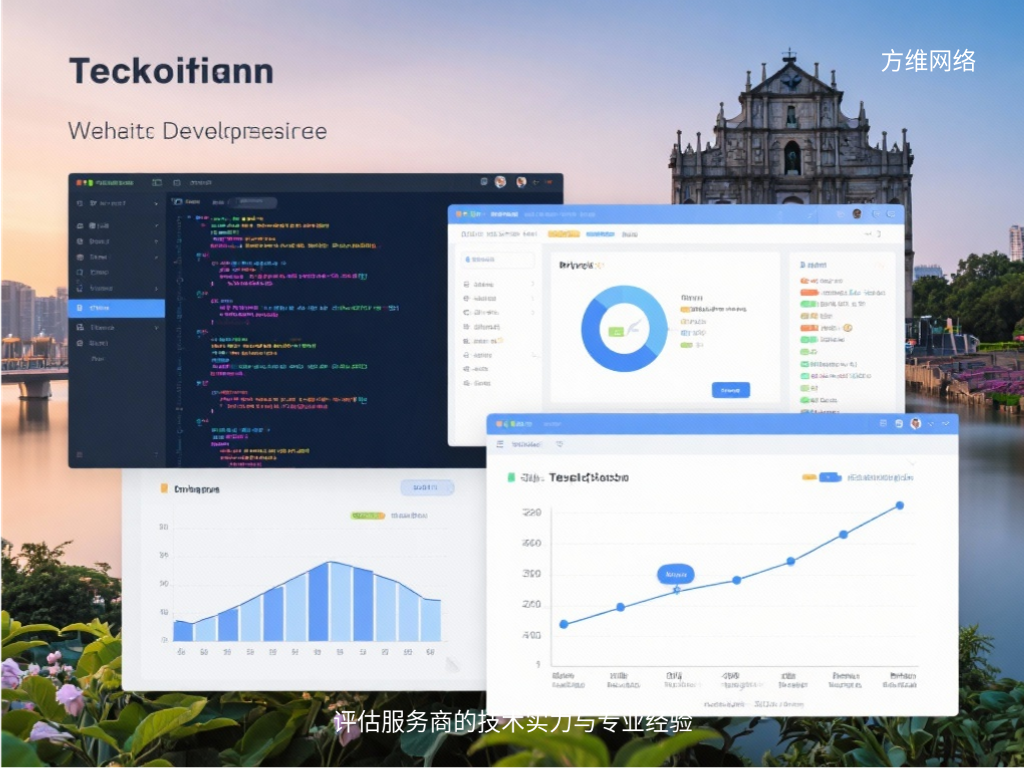Open the first user avatar in dark editor header
1024x768 pixels.
pos(500,182)
